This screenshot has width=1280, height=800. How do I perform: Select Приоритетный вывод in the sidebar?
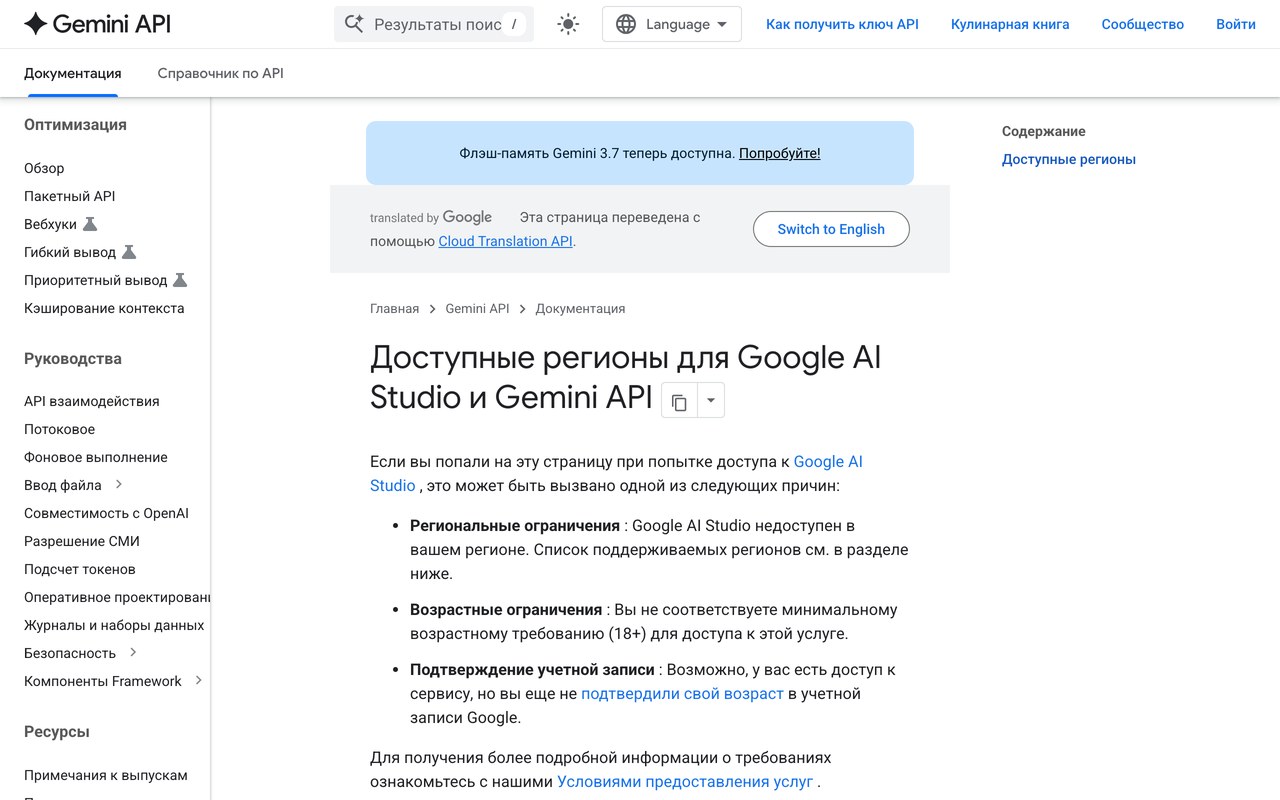coord(96,280)
